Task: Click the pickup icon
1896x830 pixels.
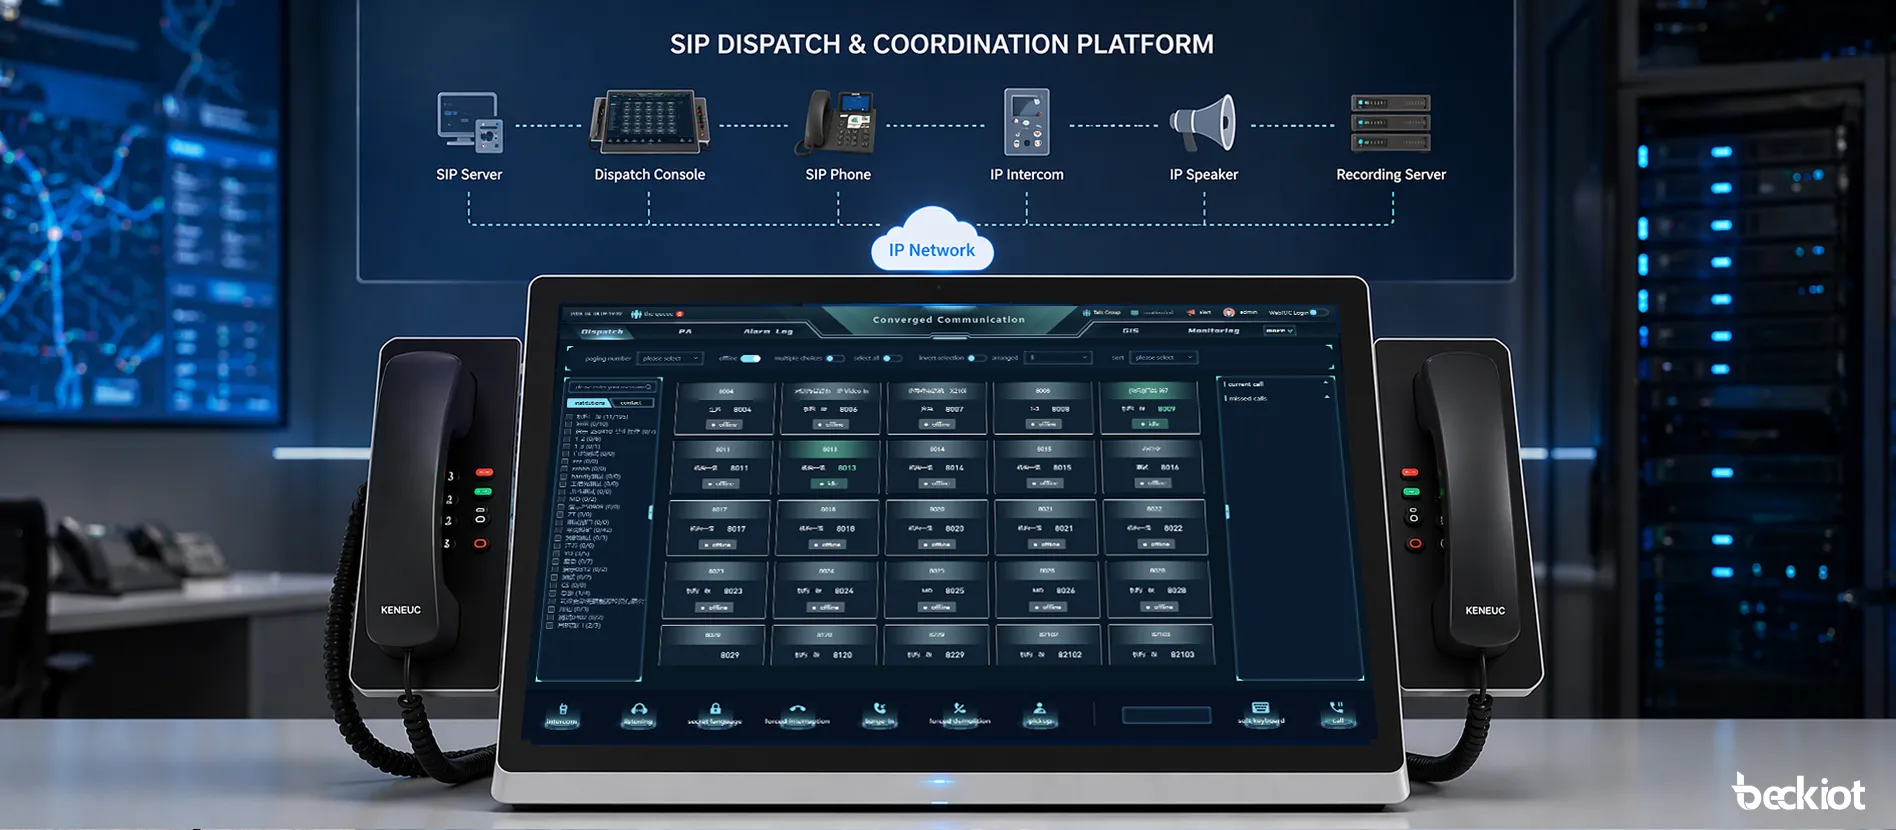Action: pos(1040,710)
